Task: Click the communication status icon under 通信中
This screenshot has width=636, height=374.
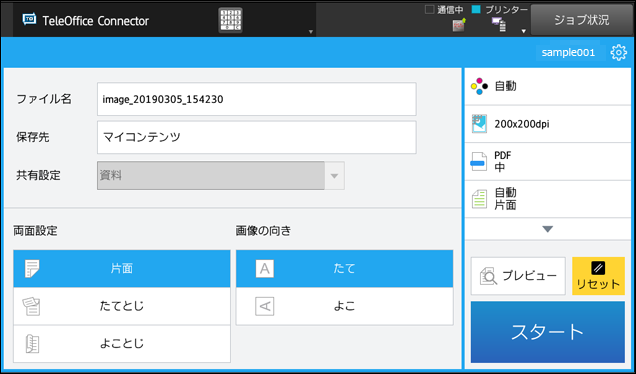Action: pos(459,25)
